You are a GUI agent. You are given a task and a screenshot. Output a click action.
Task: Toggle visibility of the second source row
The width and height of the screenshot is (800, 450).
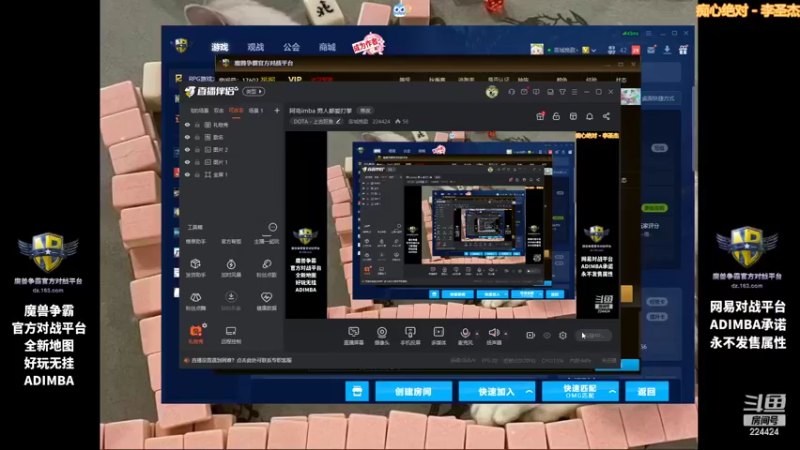[187, 137]
